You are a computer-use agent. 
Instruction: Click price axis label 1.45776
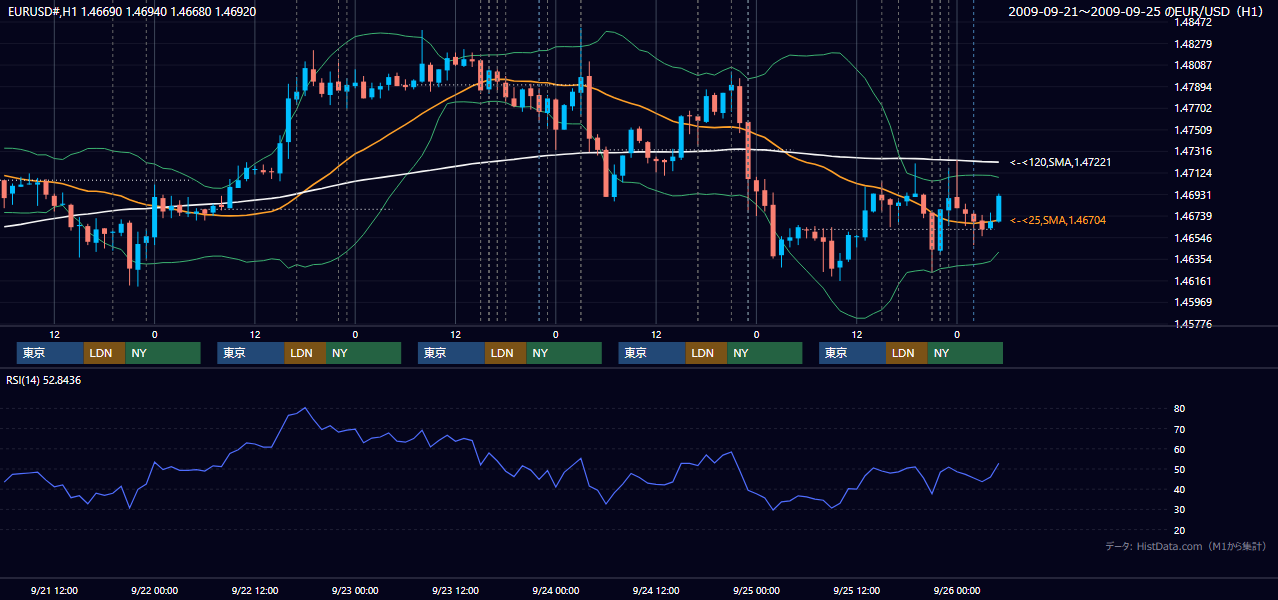coord(1193,324)
